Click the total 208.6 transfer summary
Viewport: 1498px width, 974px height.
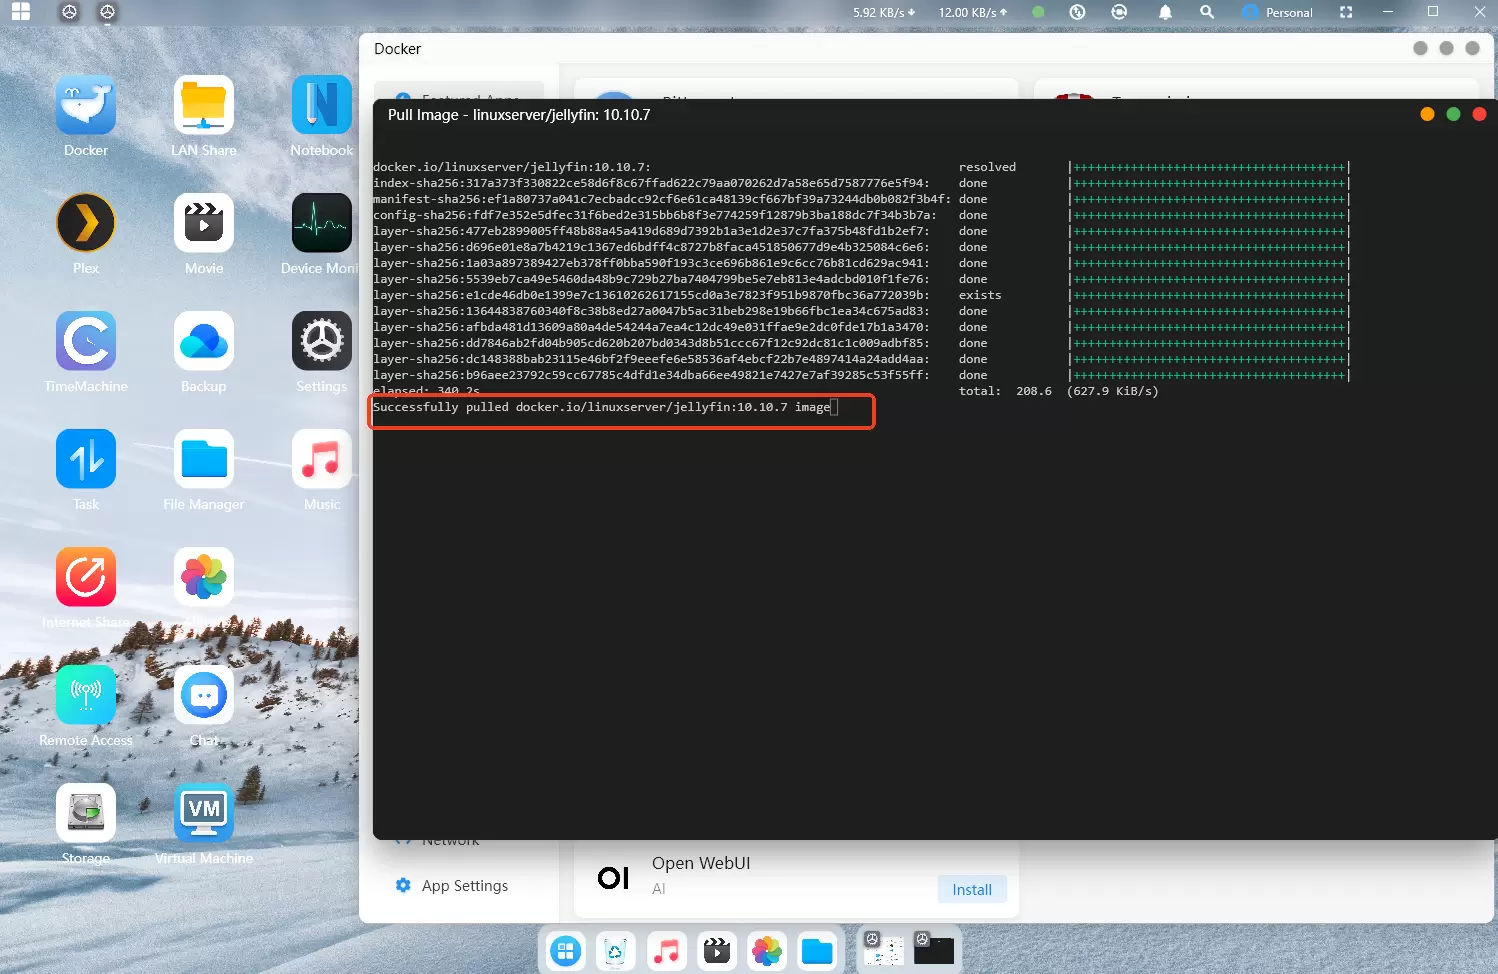1059,391
